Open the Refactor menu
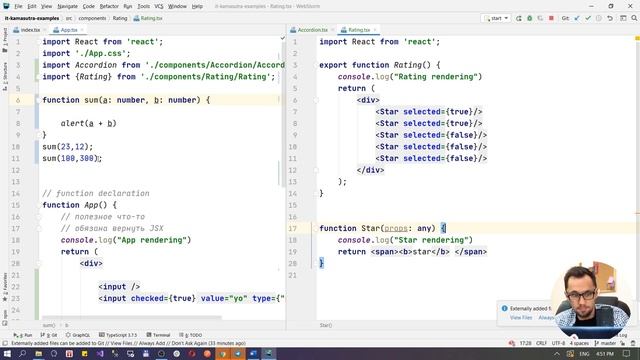 pos(109,7)
